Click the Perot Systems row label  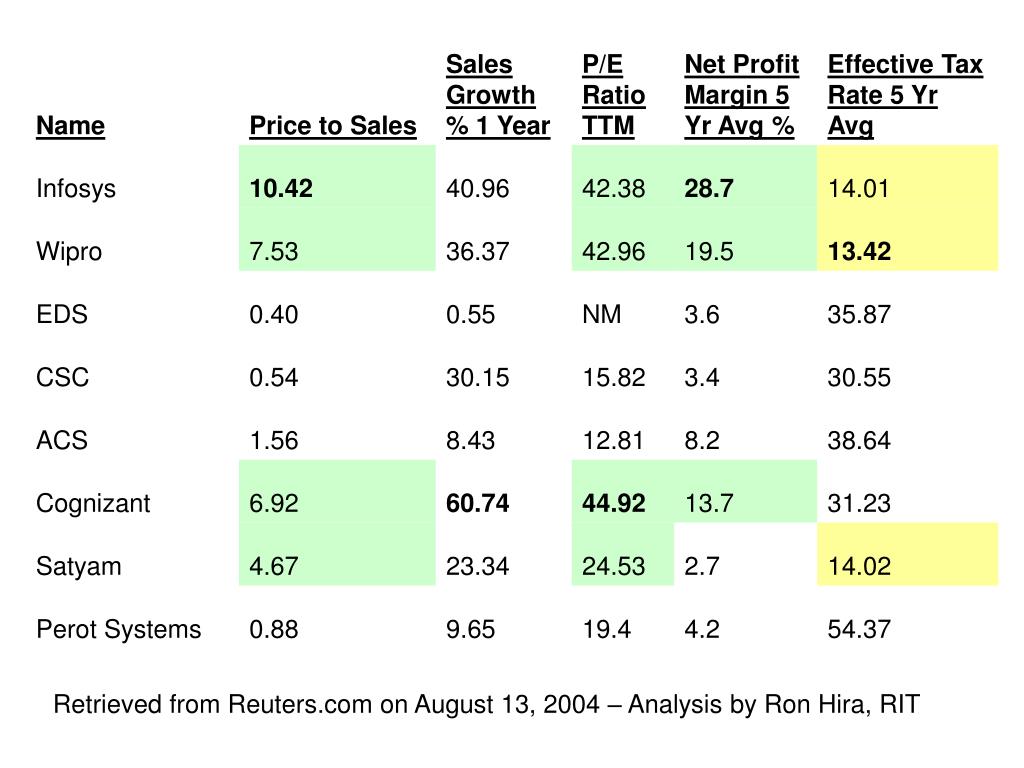point(118,629)
